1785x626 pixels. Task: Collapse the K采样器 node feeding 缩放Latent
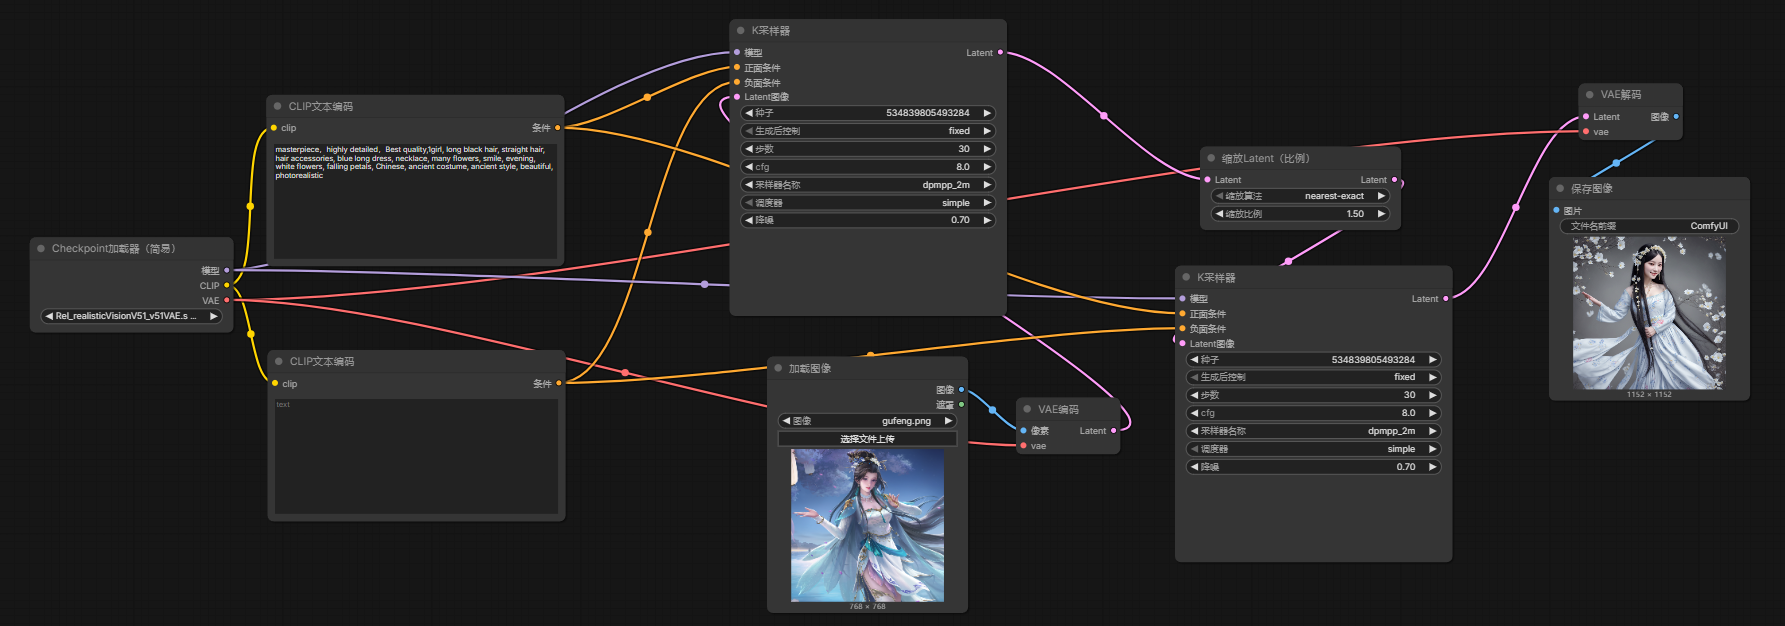click(741, 31)
